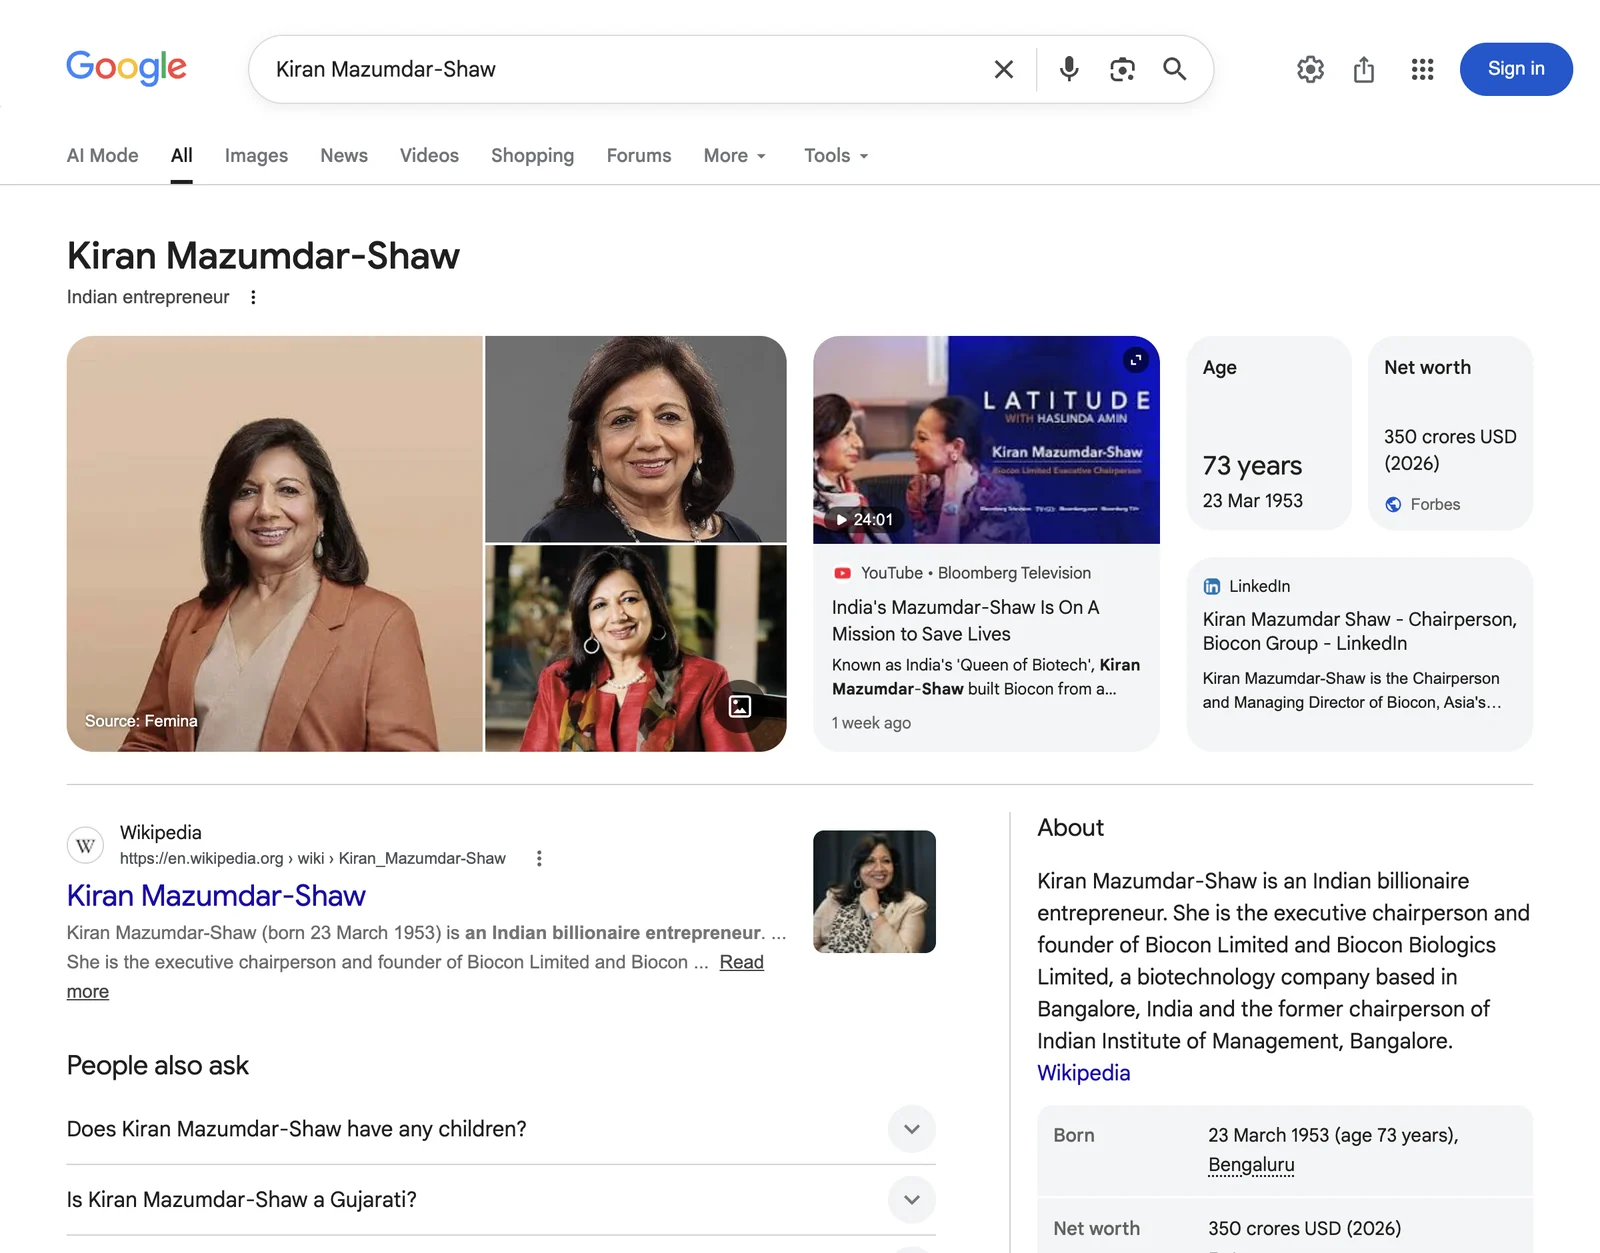Open quick settings gear icon
This screenshot has width=1600, height=1253.
point(1310,69)
